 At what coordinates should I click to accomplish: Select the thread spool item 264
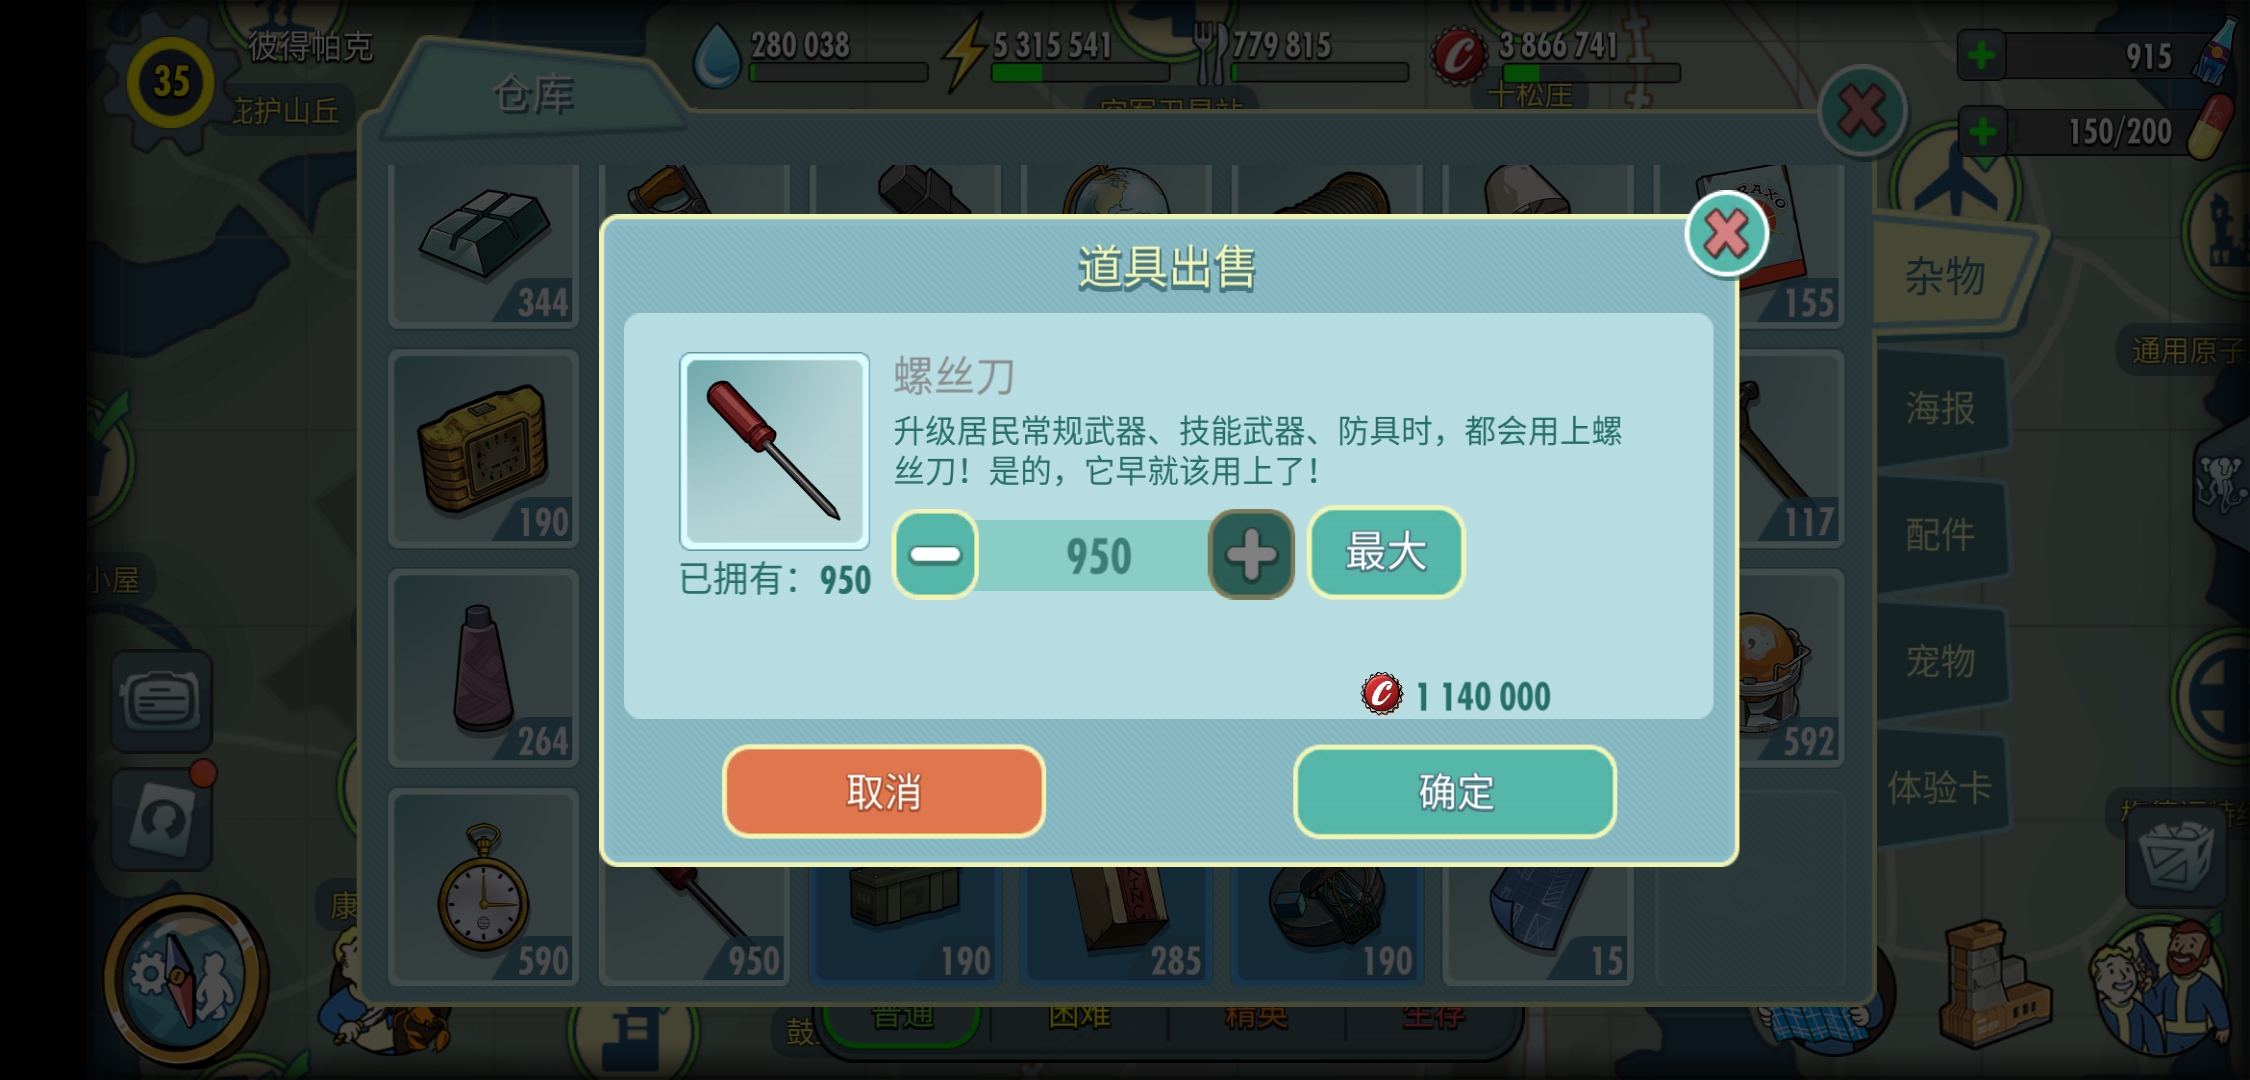(484, 668)
